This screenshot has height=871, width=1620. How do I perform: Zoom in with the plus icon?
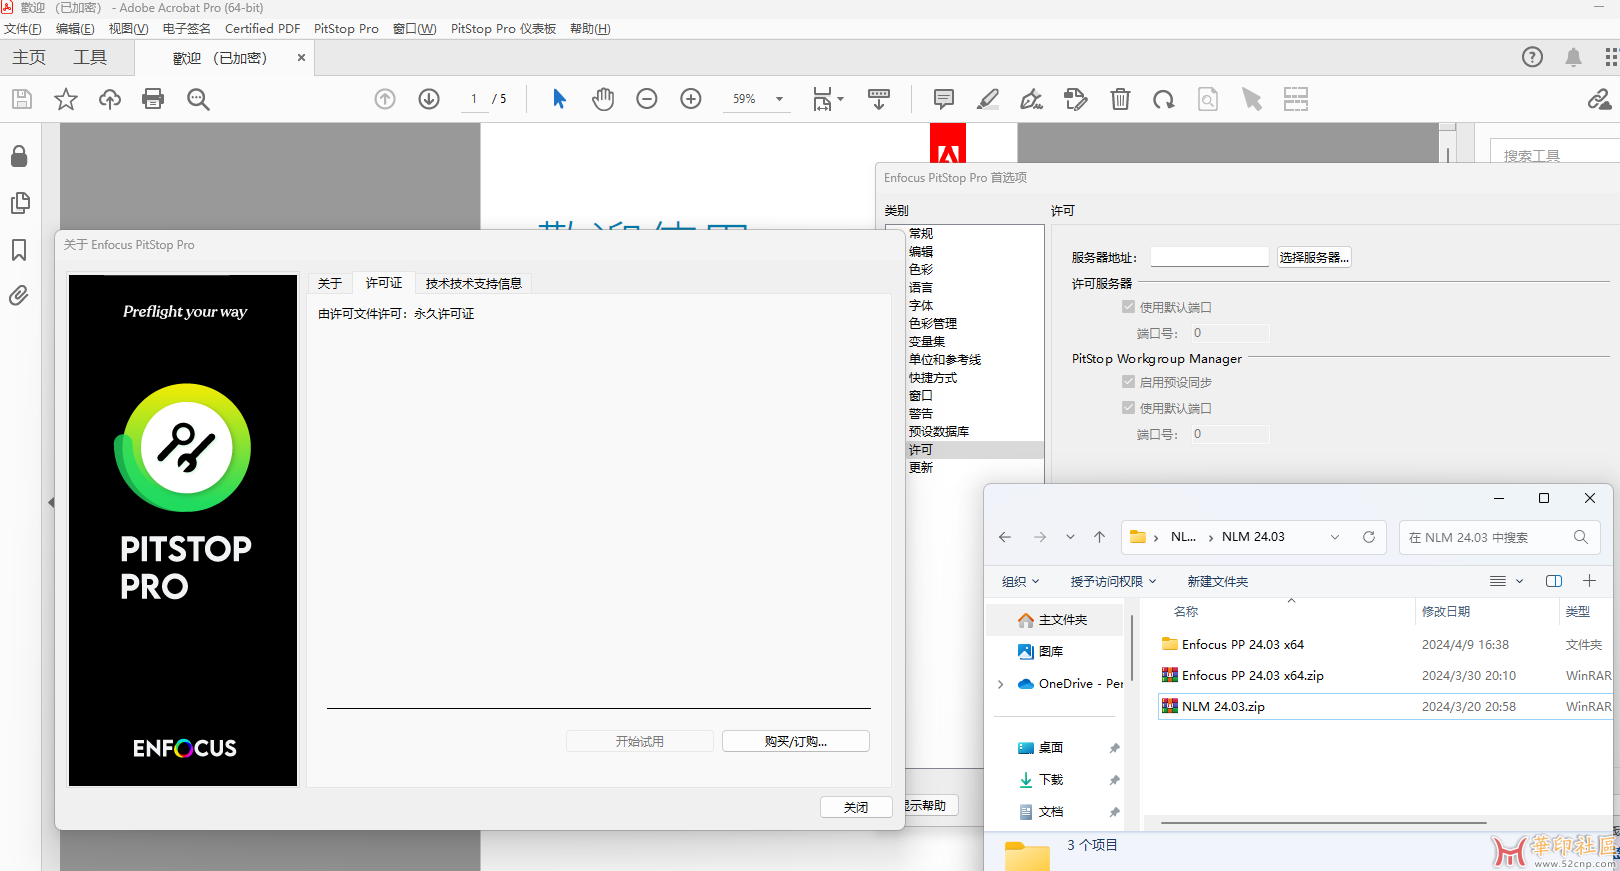(x=691, y=99)
